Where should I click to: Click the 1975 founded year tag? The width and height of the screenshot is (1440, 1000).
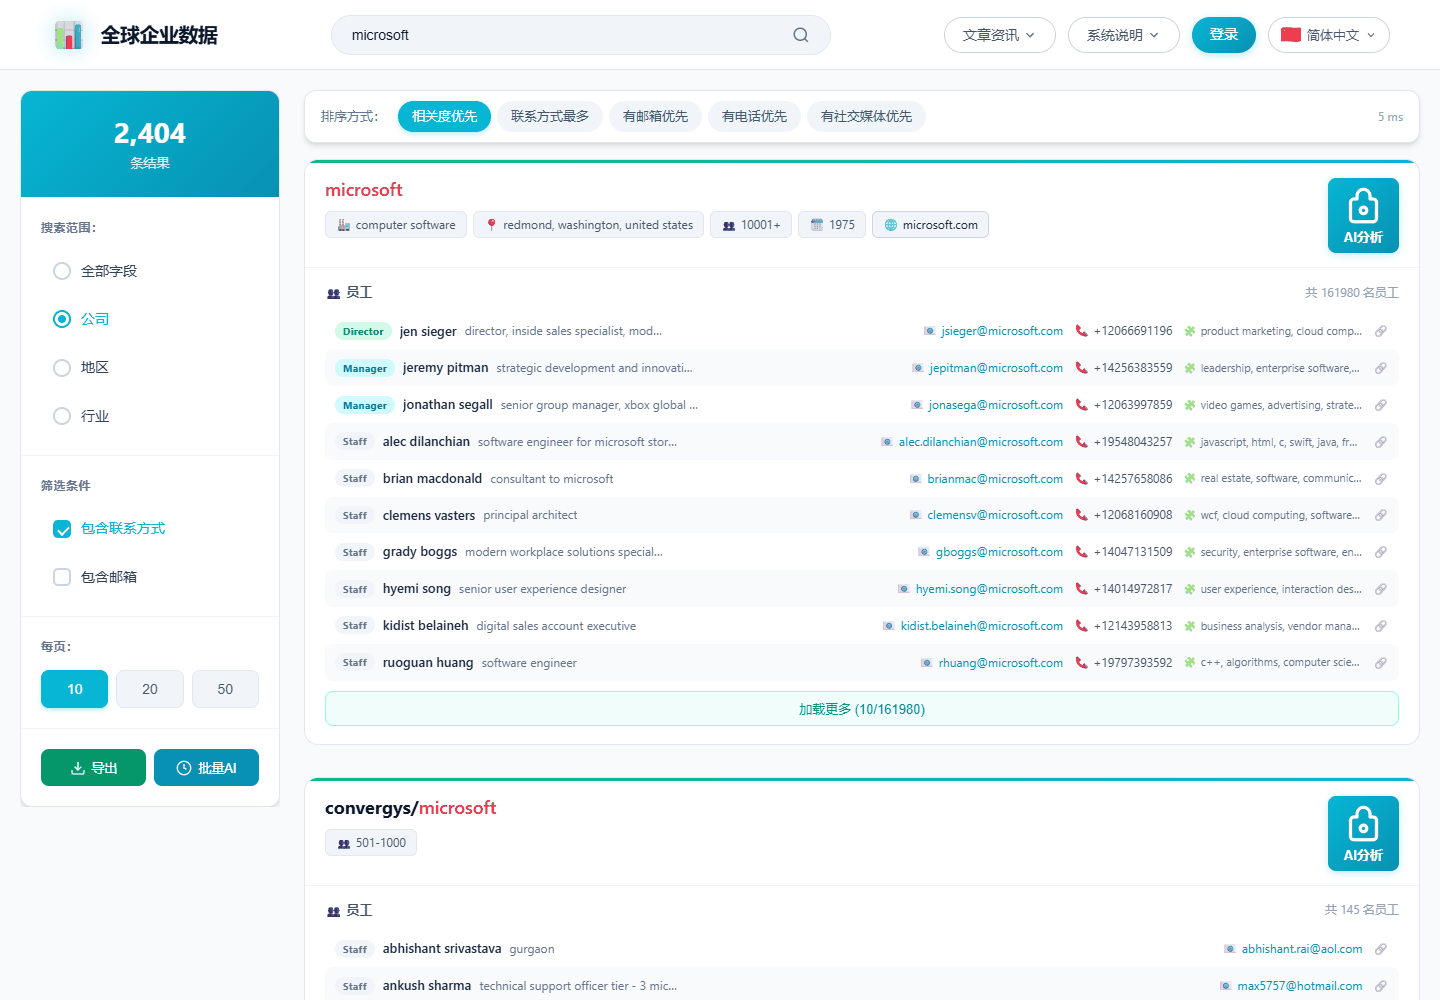pos(832,225)
